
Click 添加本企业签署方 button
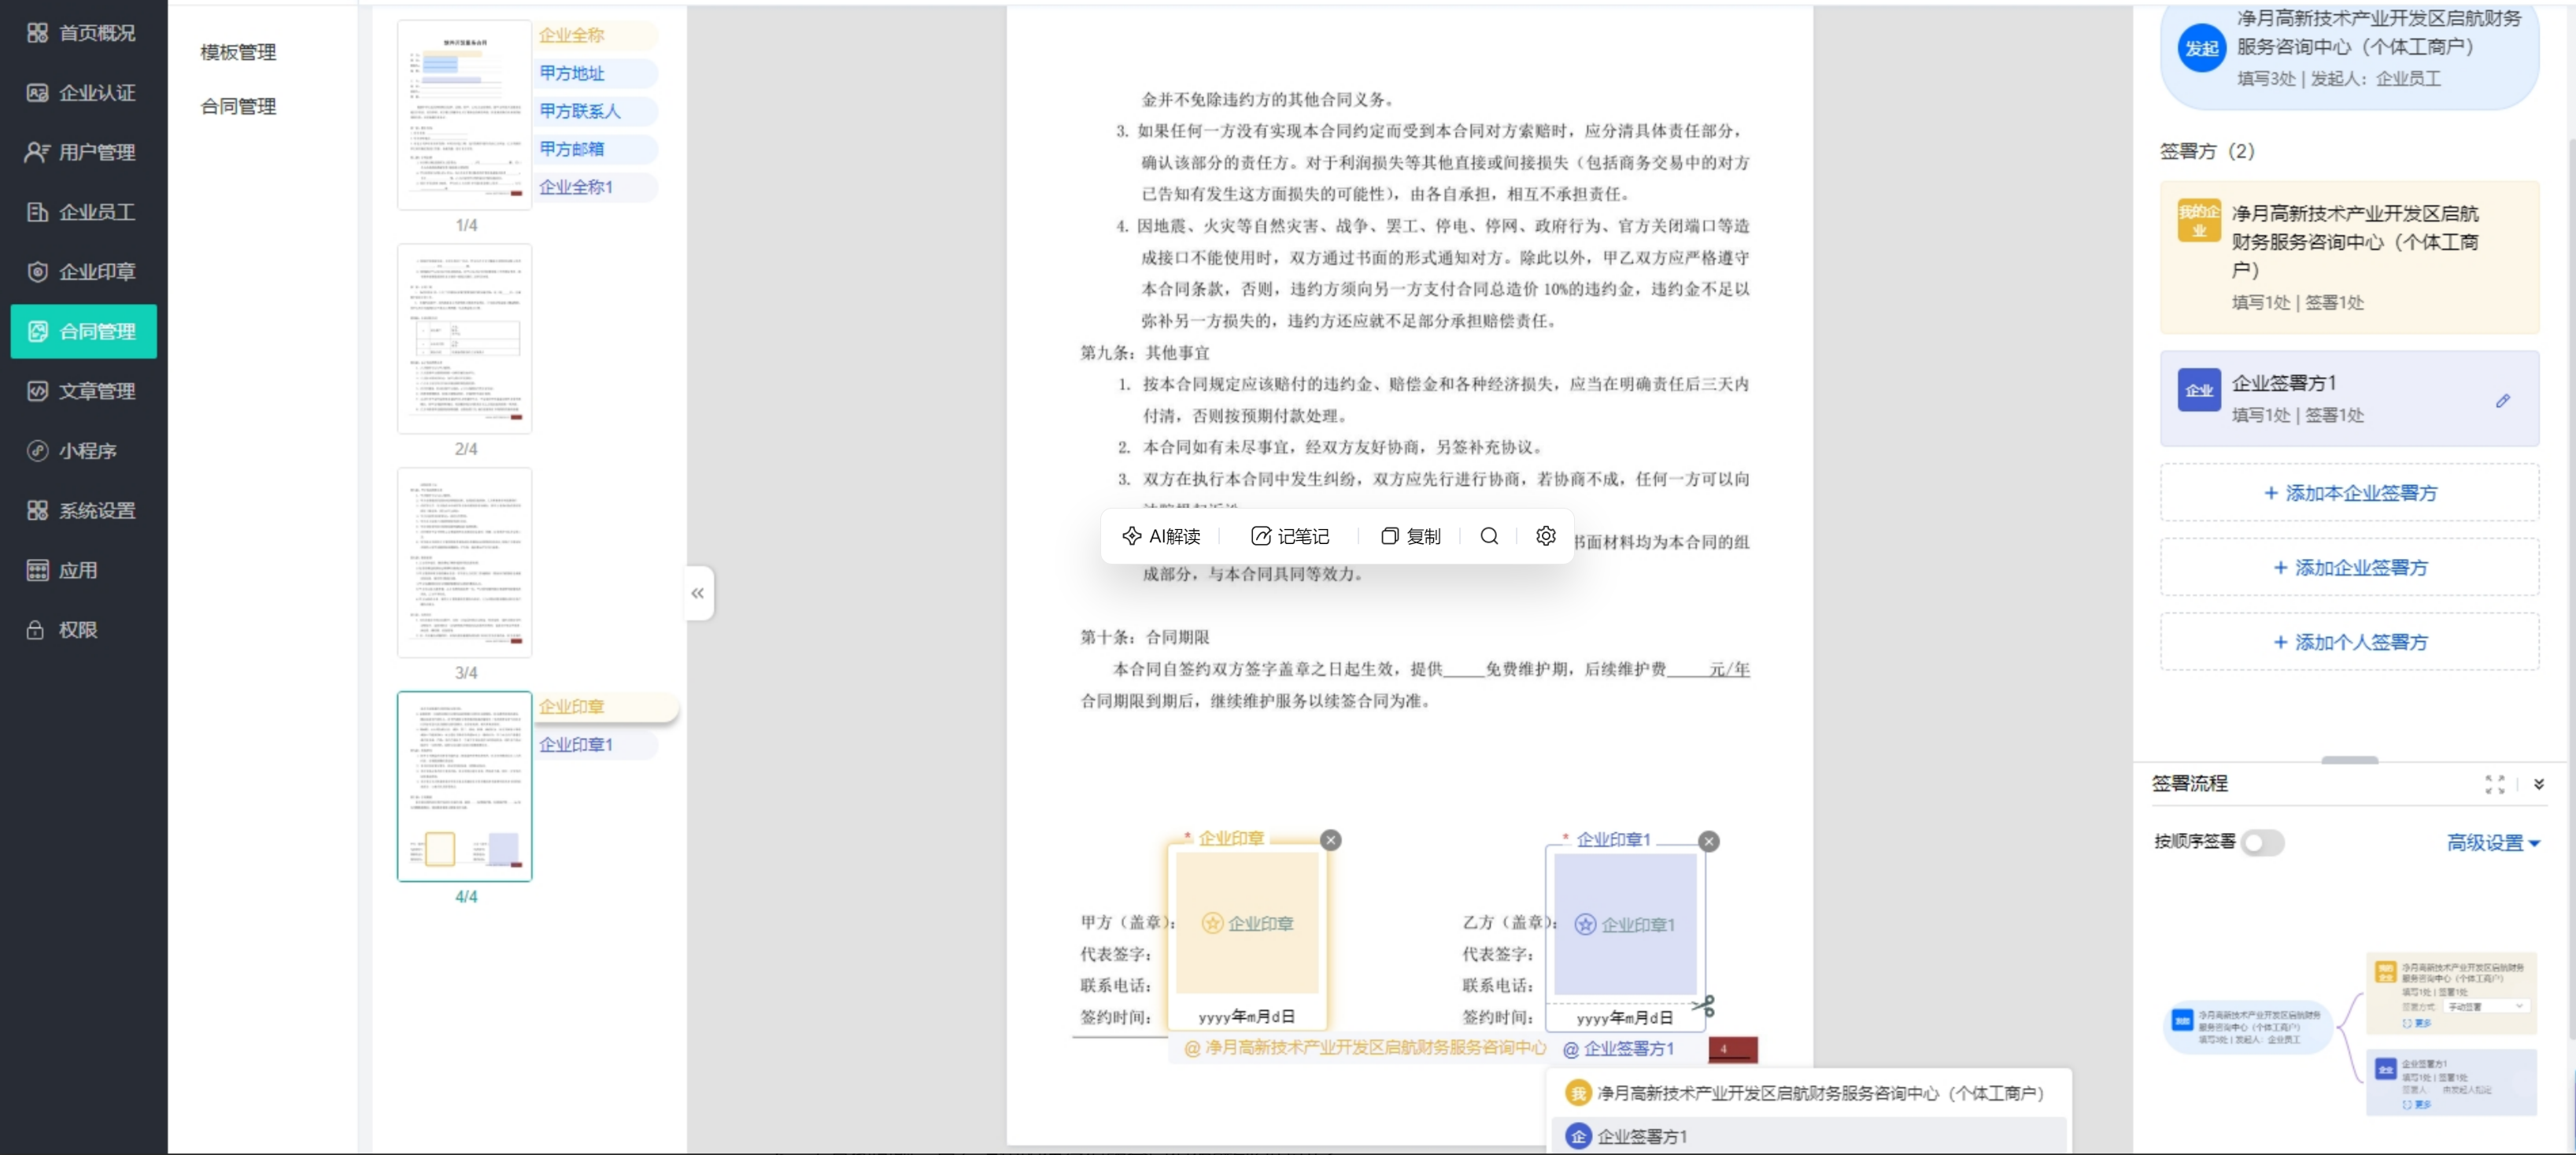[x=2349, y=492]
